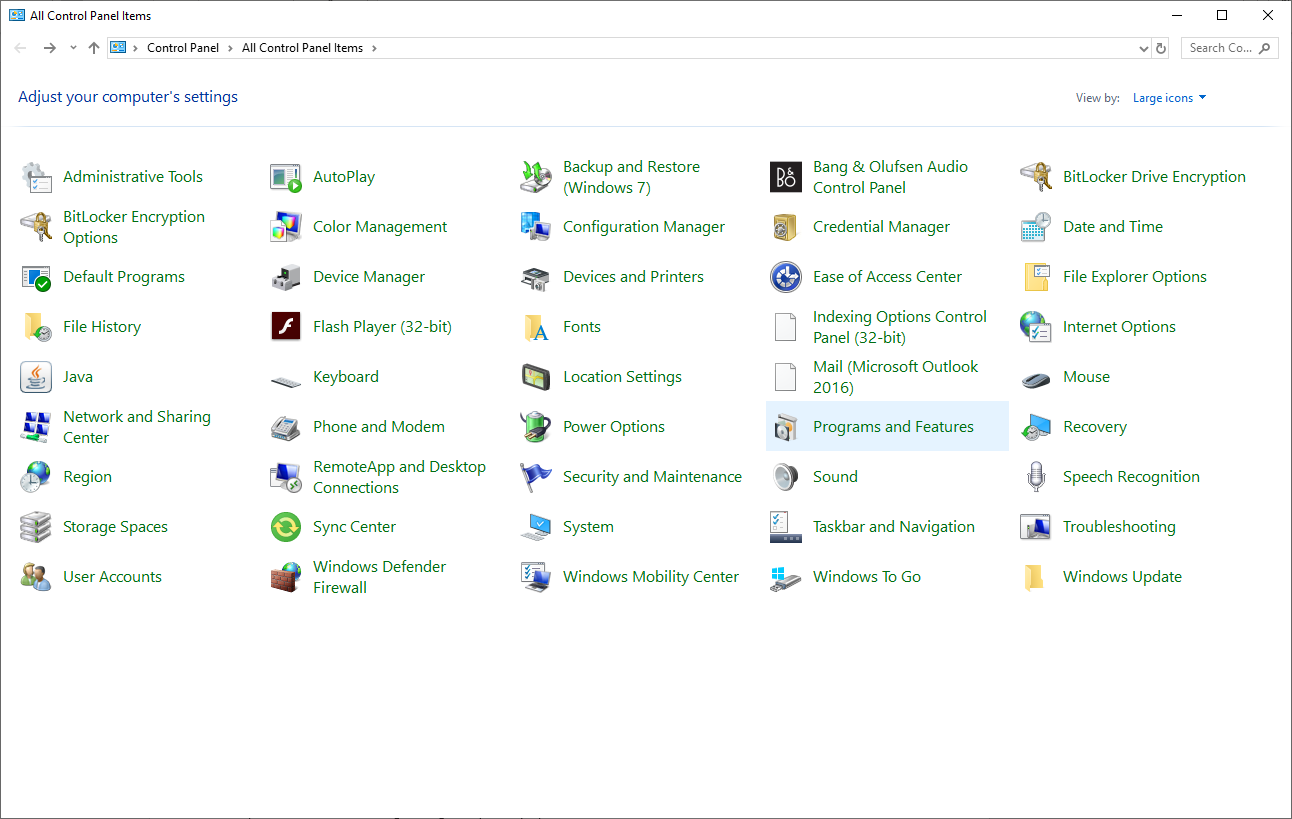This screenshot has height=819, width=1292.
Task: Refresh the Control Panel view
Action: click(x=1161, y=48)
